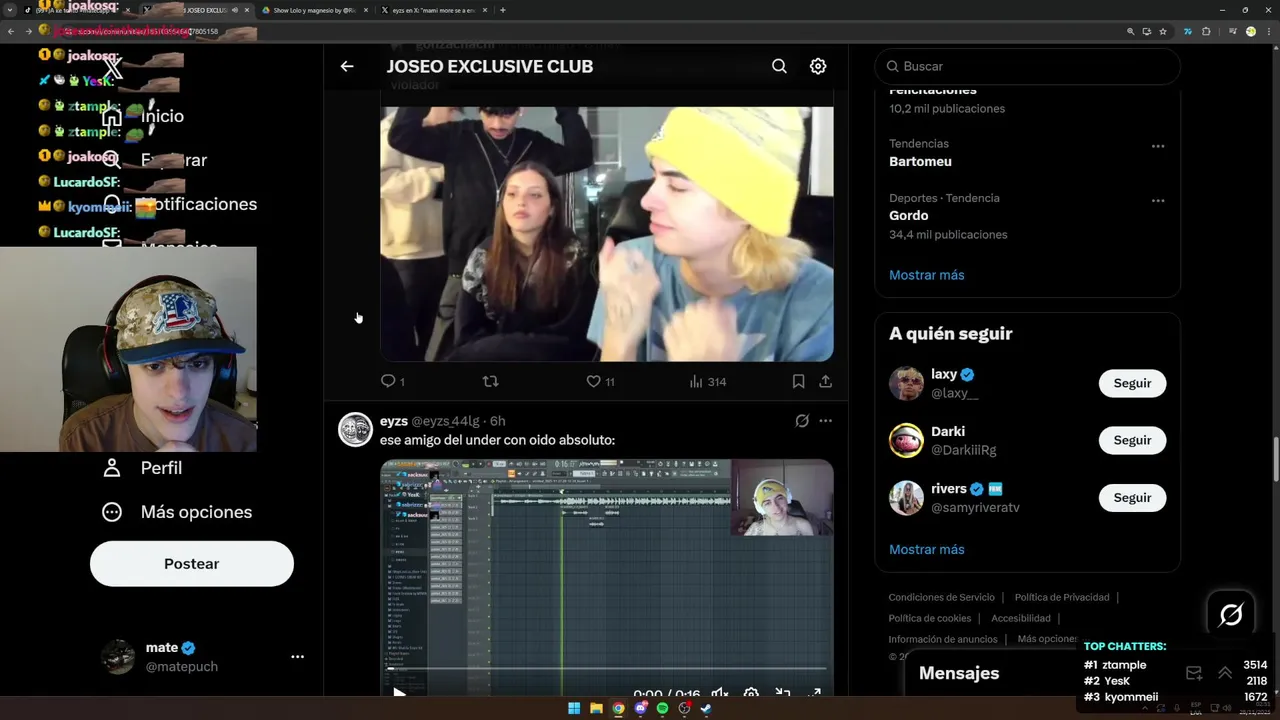Click browser back arrow
This screenshot has width=1280, height=720.
pyautogui.click(x=10, y=32)
